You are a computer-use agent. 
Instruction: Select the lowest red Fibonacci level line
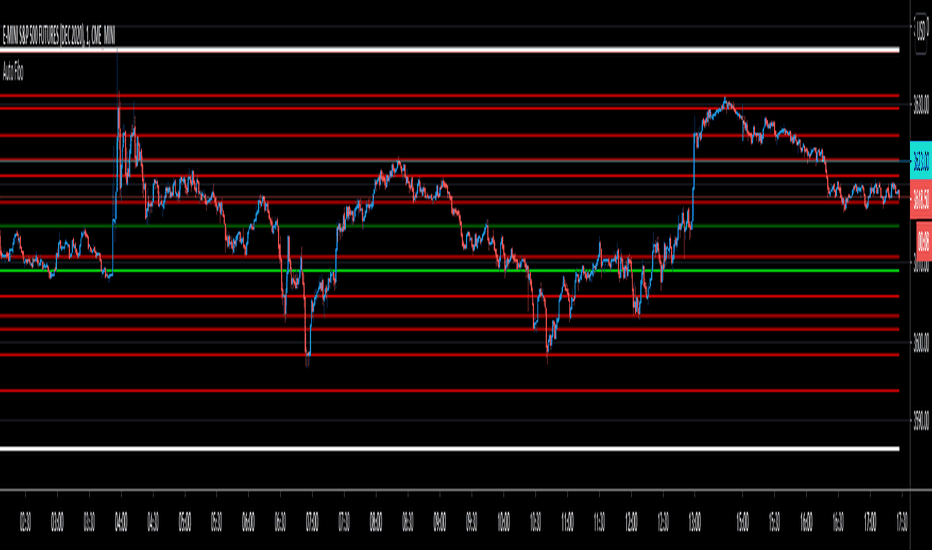point(449,391)
